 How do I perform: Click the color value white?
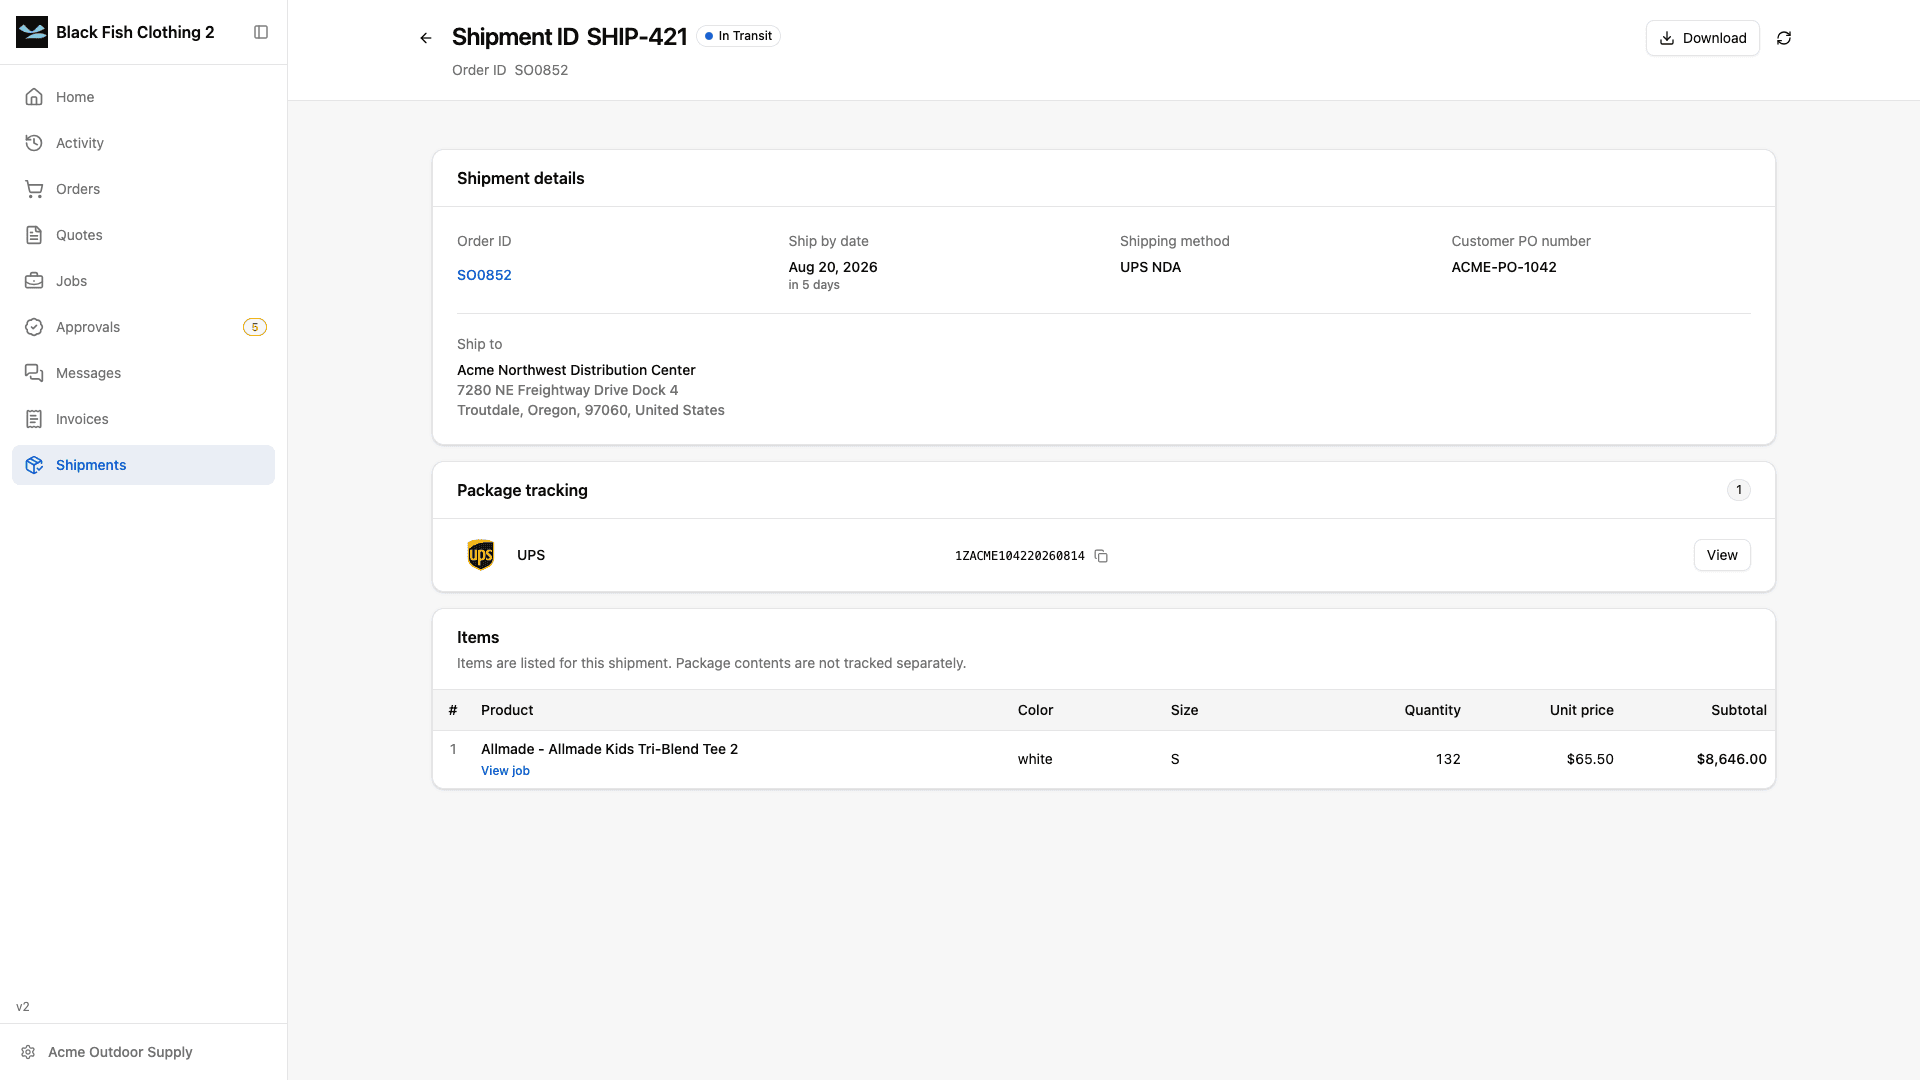pyautogui.click(x=1035, y=759)
